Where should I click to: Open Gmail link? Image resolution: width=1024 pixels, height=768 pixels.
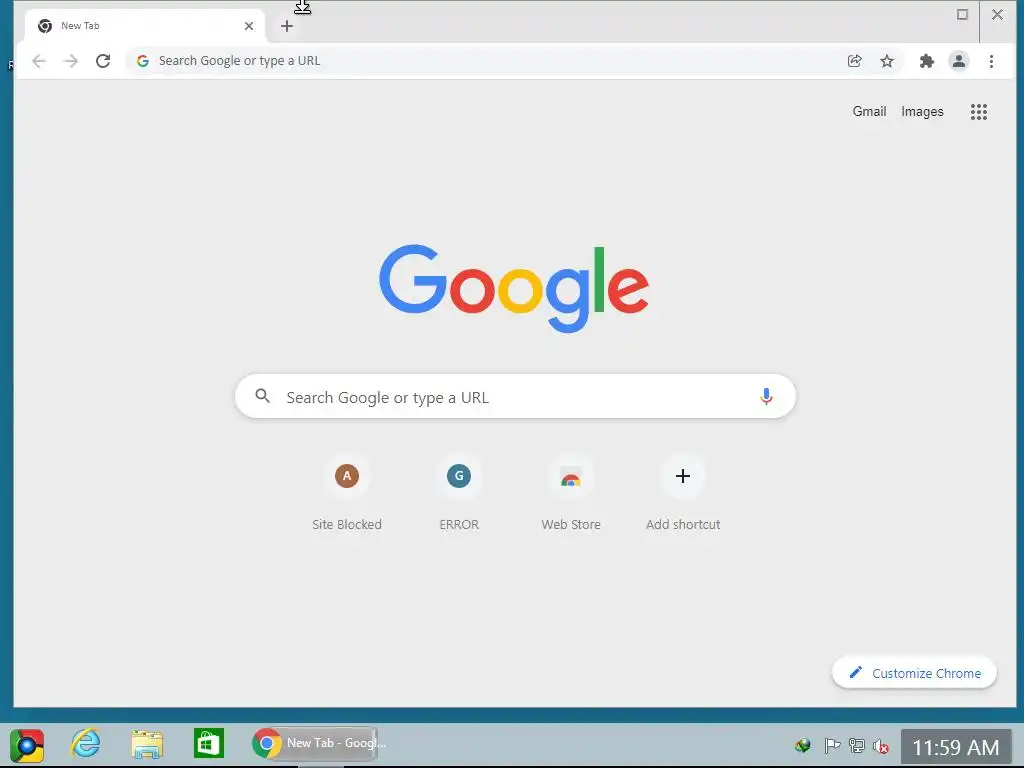click(x=869, y=112)
